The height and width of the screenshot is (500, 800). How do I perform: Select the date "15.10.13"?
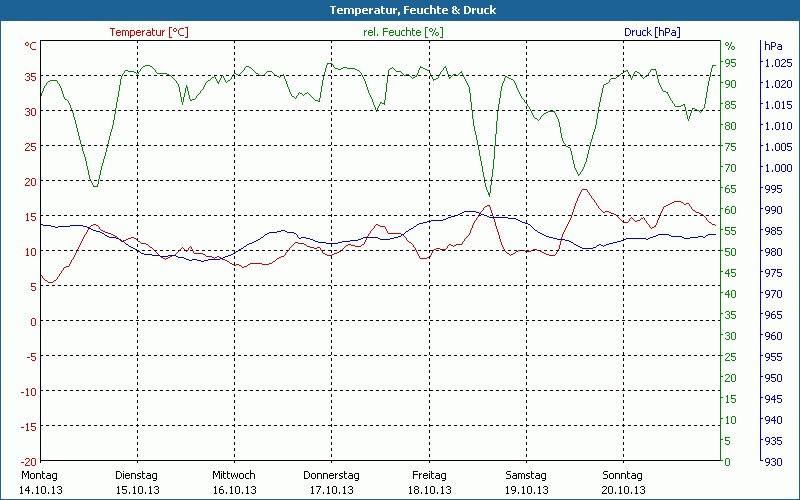[137, 490]
